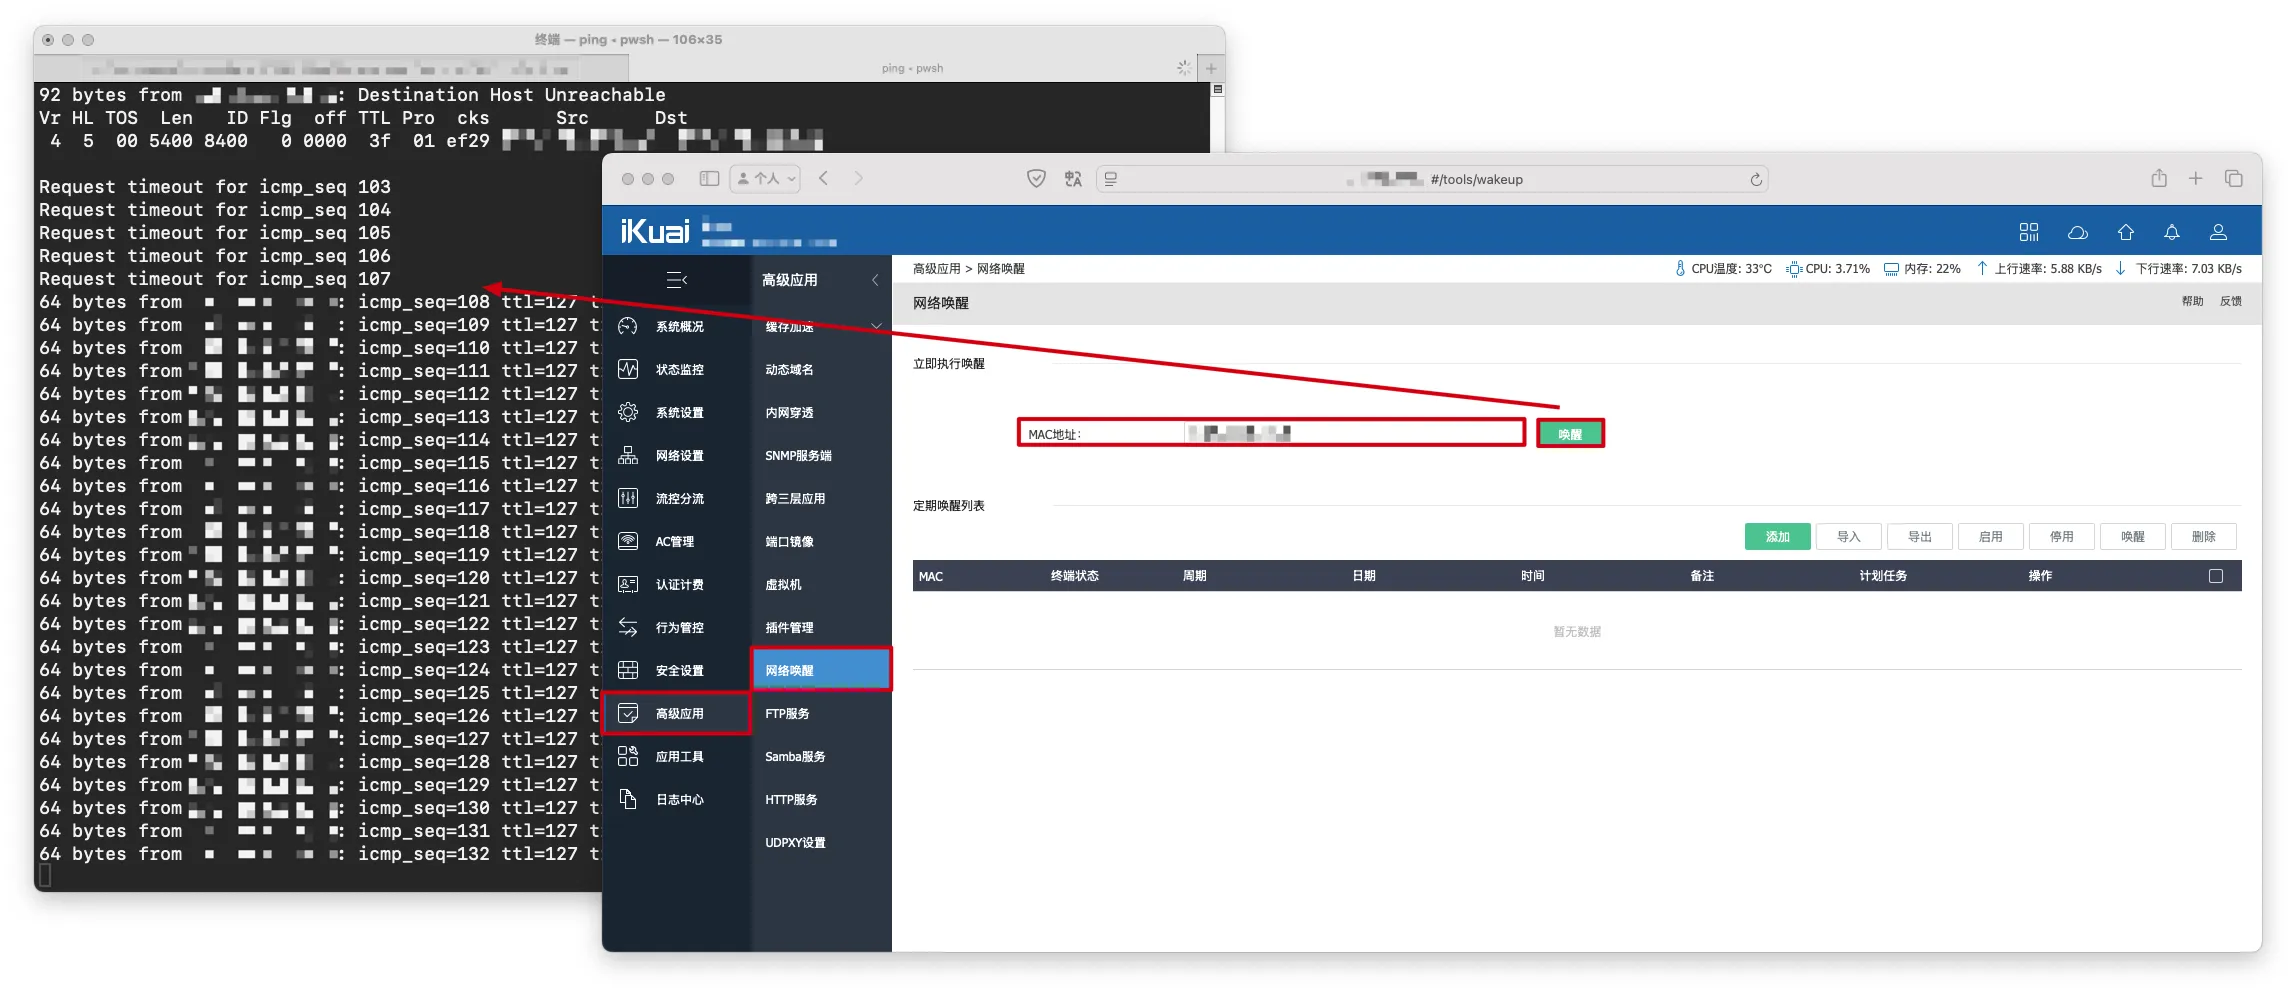Open the user account icon
The width and height of the screenshot is (2296, 994).
click(2217, 232)
